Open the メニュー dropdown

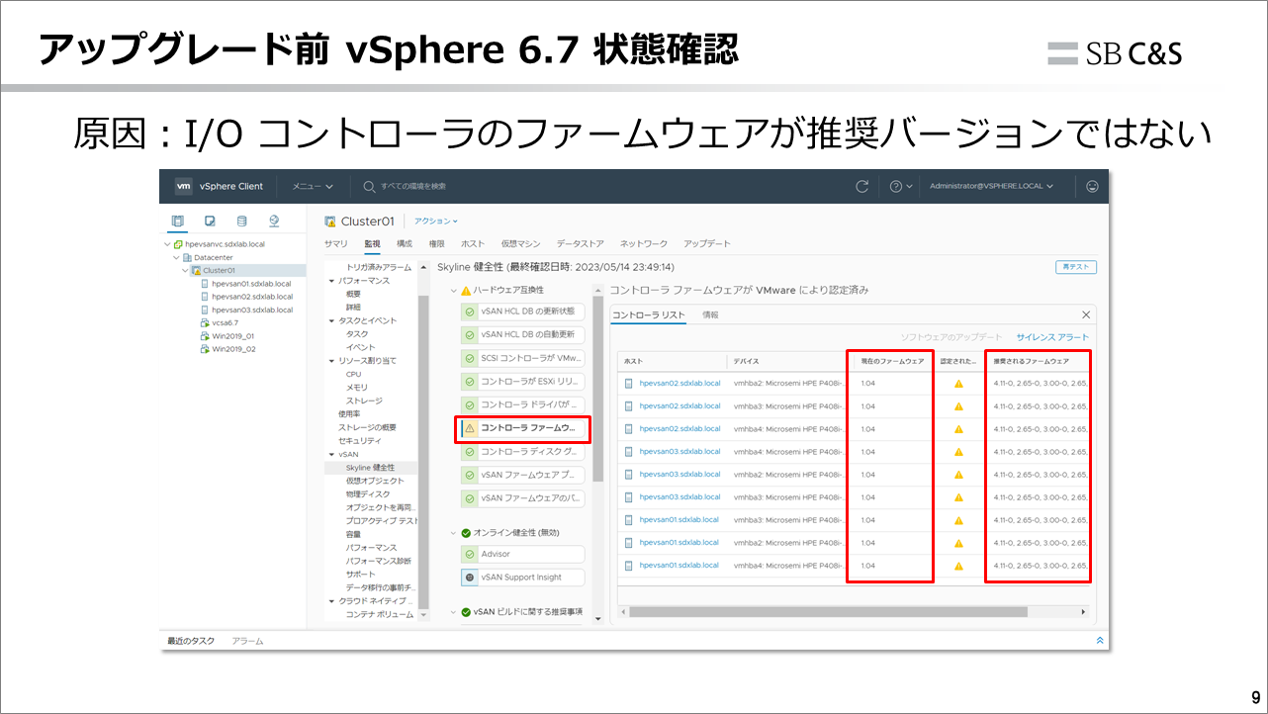312,186
